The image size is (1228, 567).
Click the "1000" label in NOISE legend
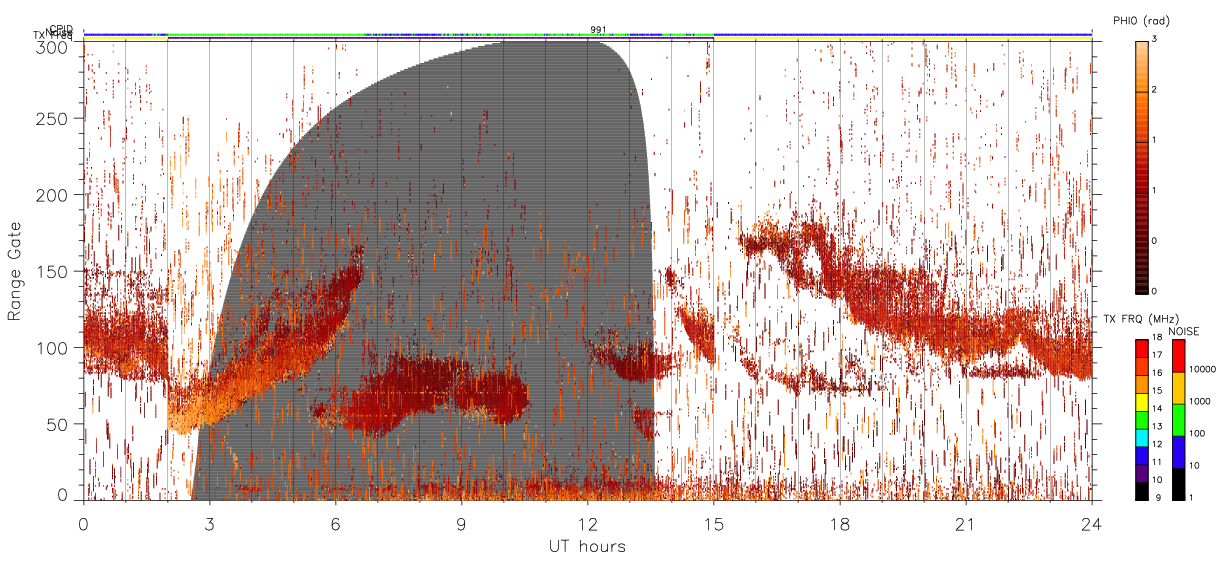point(1201,401)
